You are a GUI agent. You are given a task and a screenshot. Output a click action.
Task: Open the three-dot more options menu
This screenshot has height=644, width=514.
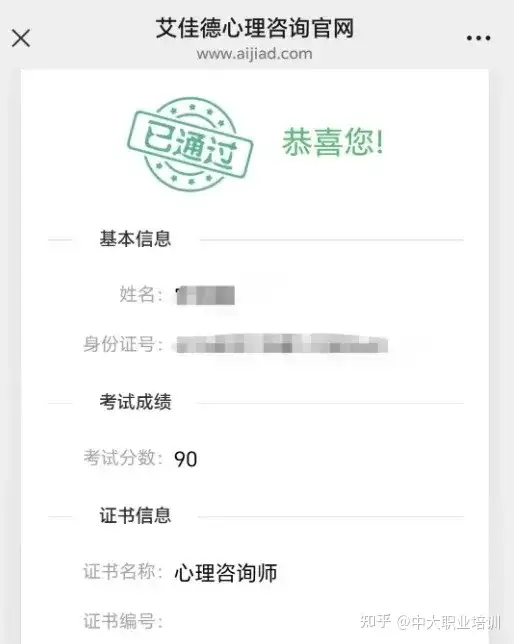(478, 38)
